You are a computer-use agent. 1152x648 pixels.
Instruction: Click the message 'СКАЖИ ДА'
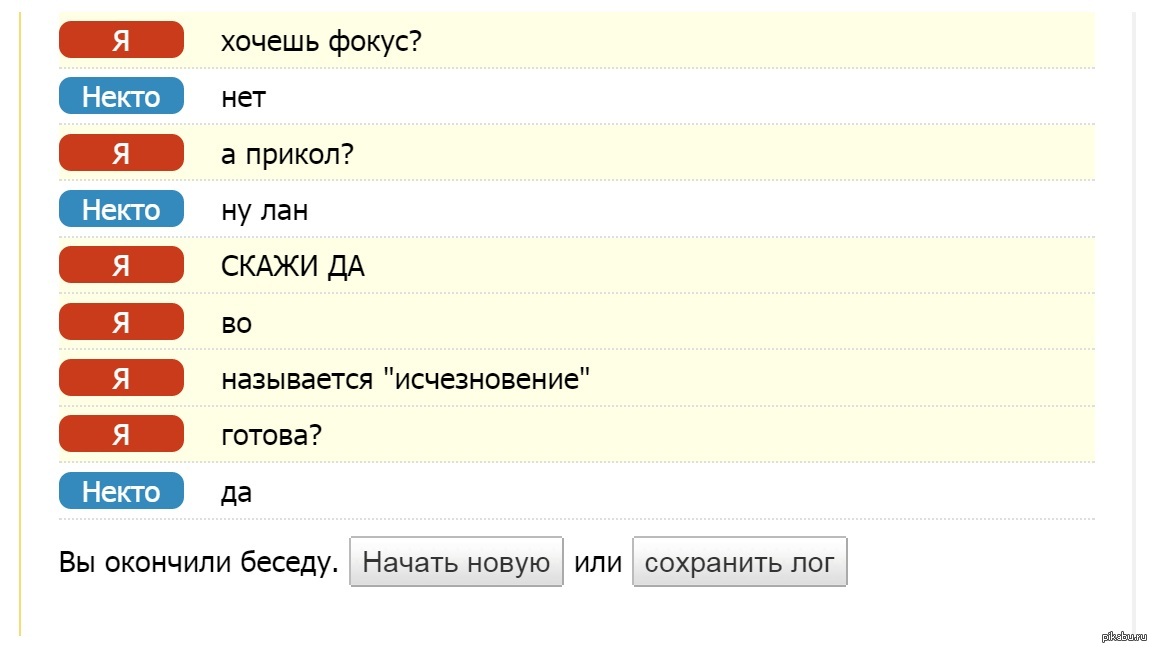292,266
